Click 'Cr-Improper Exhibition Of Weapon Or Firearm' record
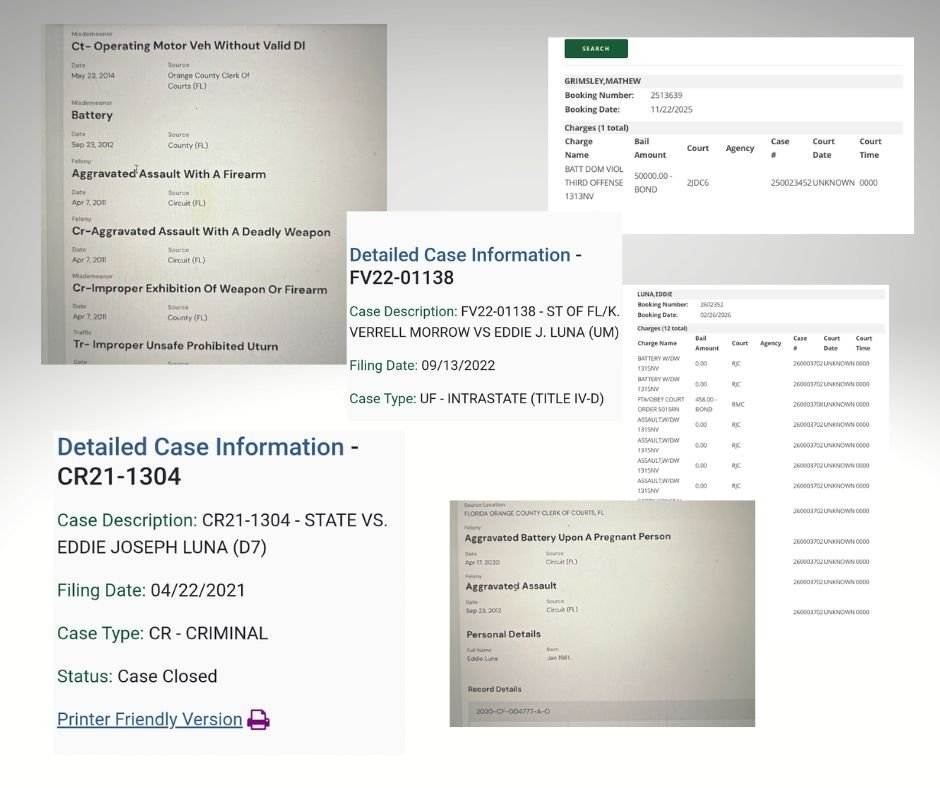The image size is (940, 788). pos(200,289)
